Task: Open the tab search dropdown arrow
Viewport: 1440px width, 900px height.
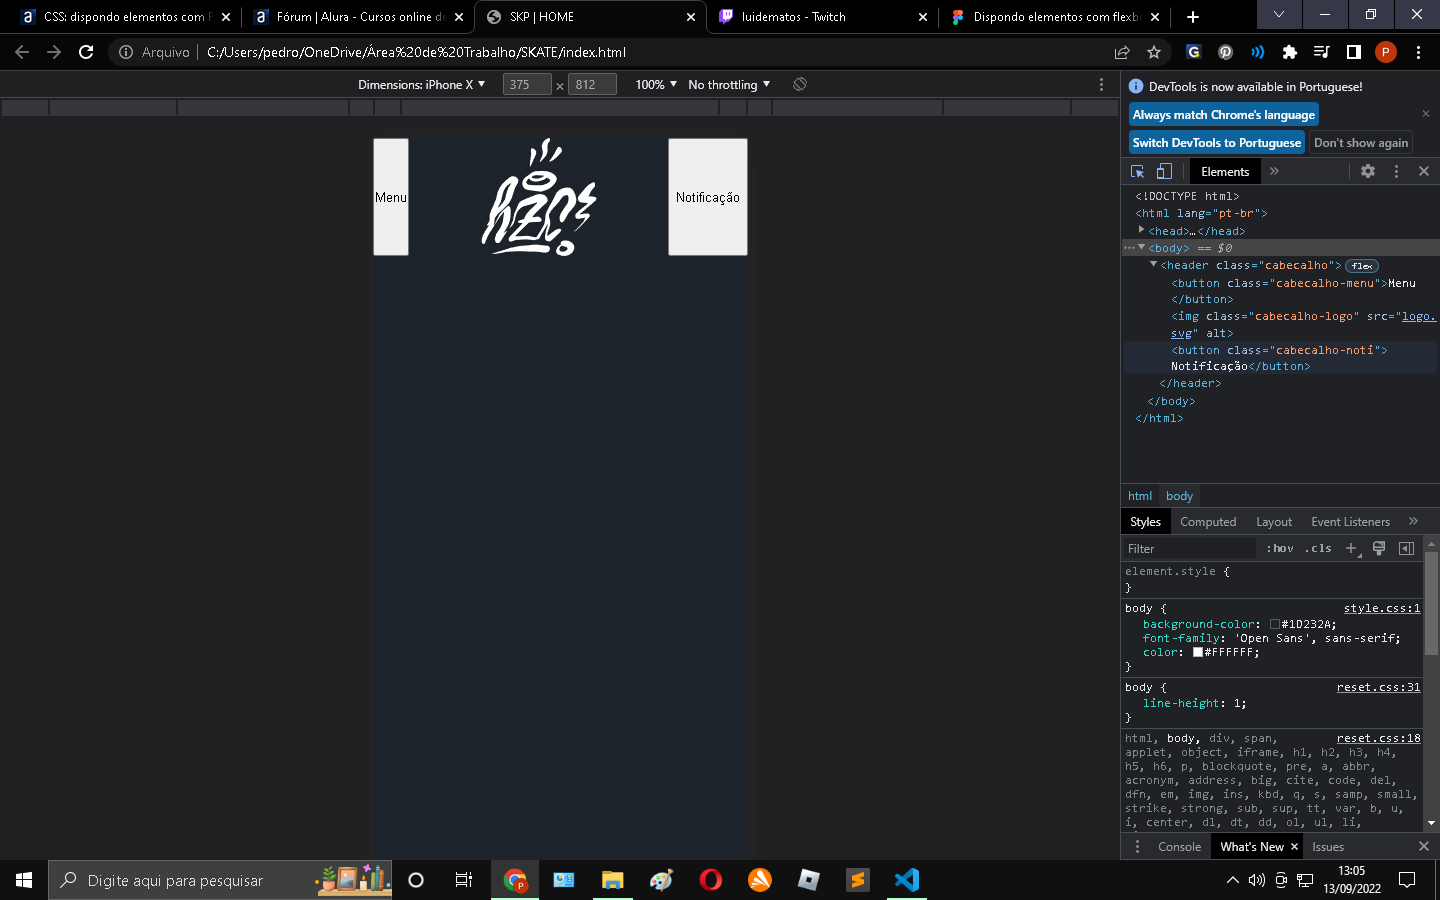Action: 1278,15
